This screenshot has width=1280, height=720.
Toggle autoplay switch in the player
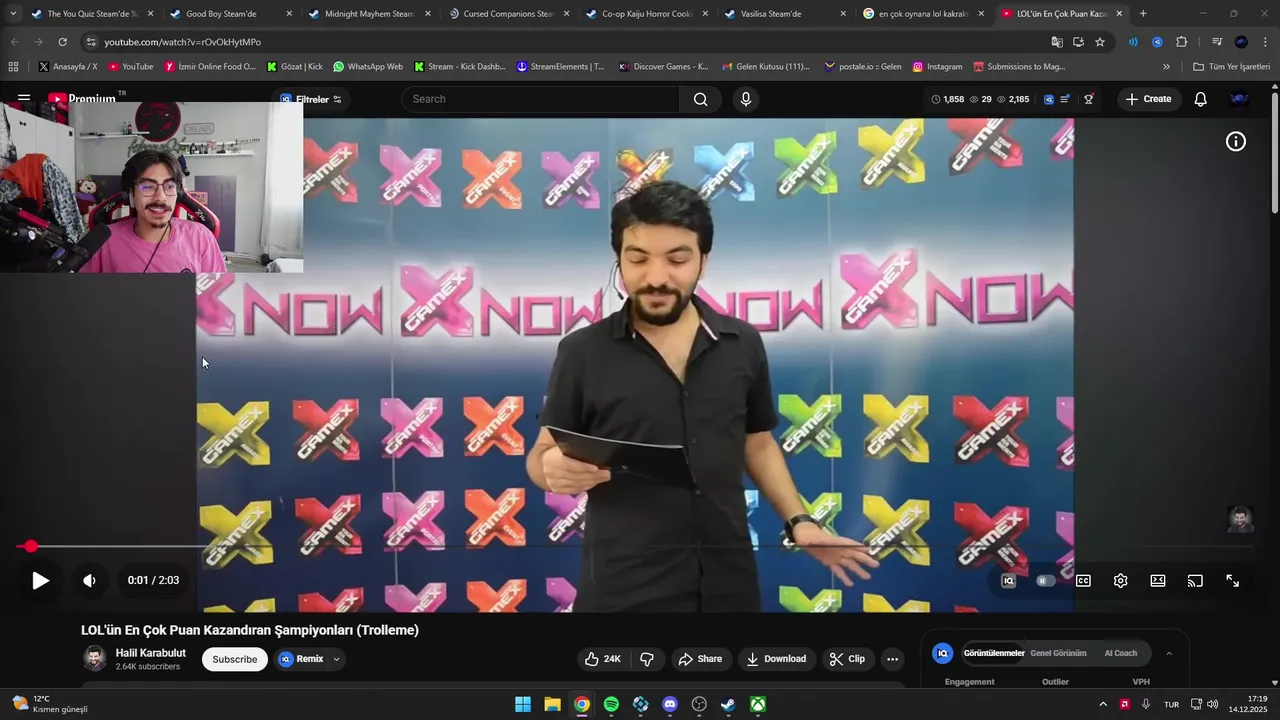click(1045, 581)
